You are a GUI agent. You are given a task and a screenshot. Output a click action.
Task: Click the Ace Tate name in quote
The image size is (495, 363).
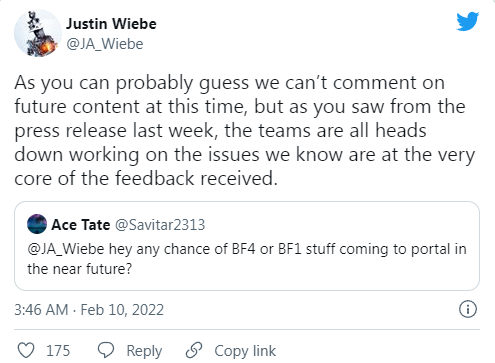81,225
